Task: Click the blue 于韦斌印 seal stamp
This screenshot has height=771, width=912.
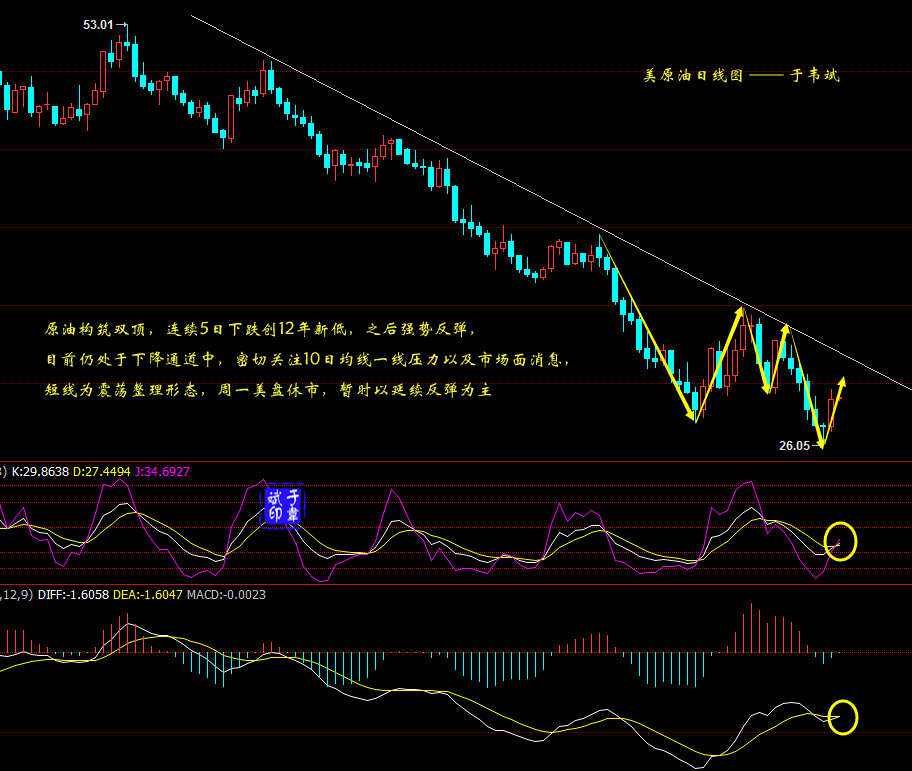Action: [283, 505]
